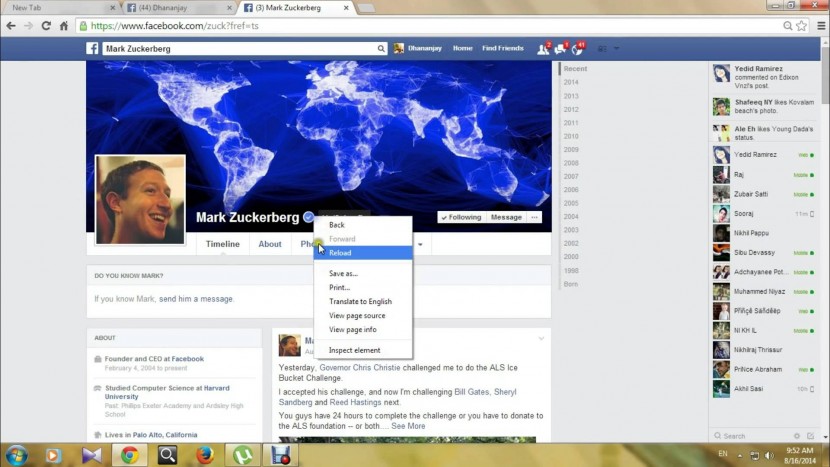
Task: Launch Firefox from the taskbar
Action: click(205, 455)
